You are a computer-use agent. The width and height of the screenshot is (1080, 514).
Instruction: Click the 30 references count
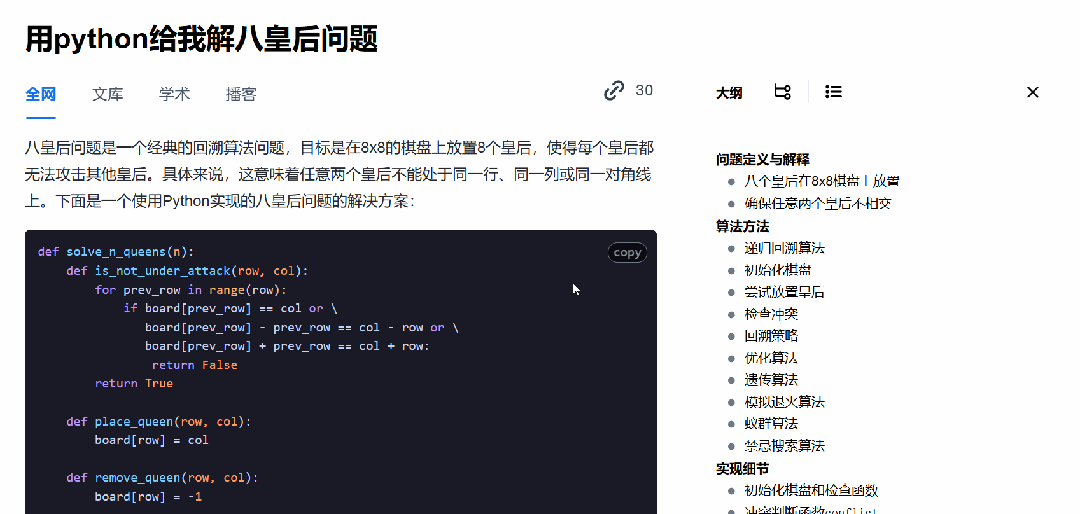click(x=644, y=90)
